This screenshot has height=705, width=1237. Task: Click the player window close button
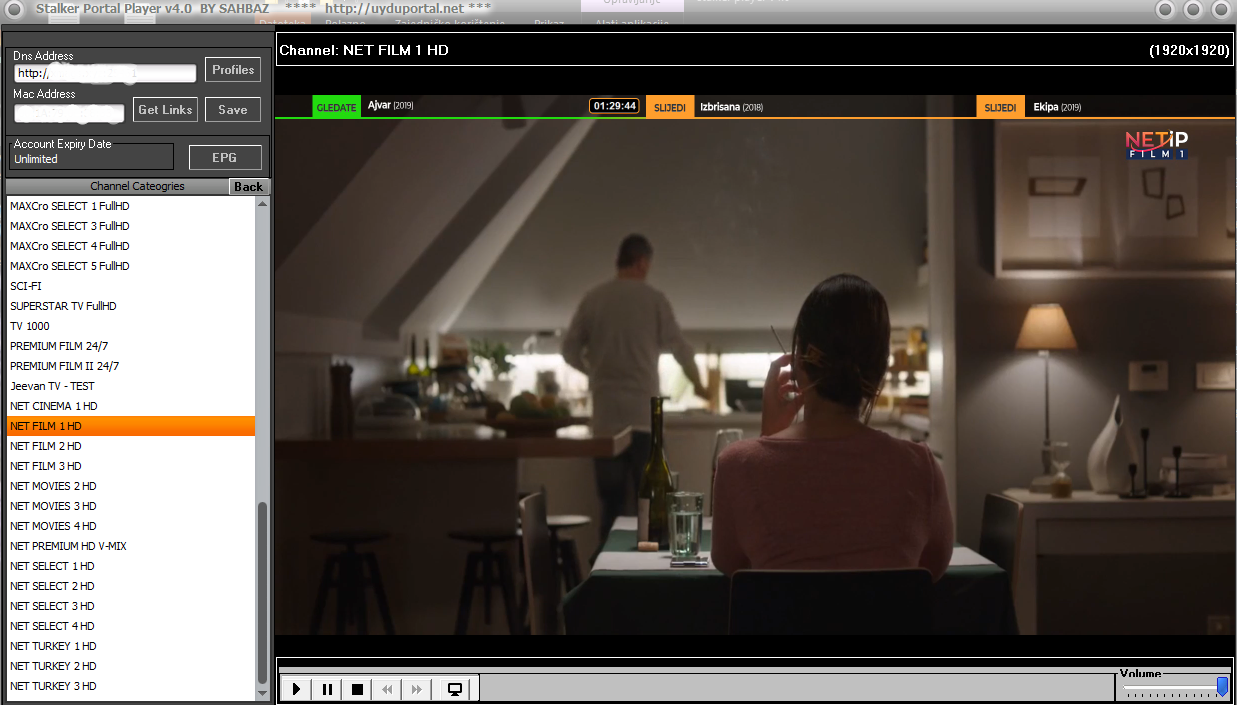point(1221,10)
